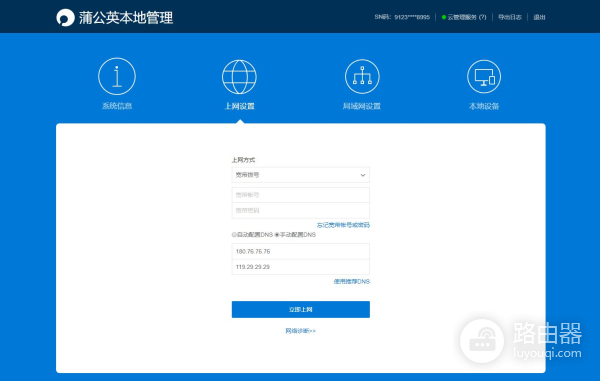Click the 蒲公英 logo in the header

[65, 18]
